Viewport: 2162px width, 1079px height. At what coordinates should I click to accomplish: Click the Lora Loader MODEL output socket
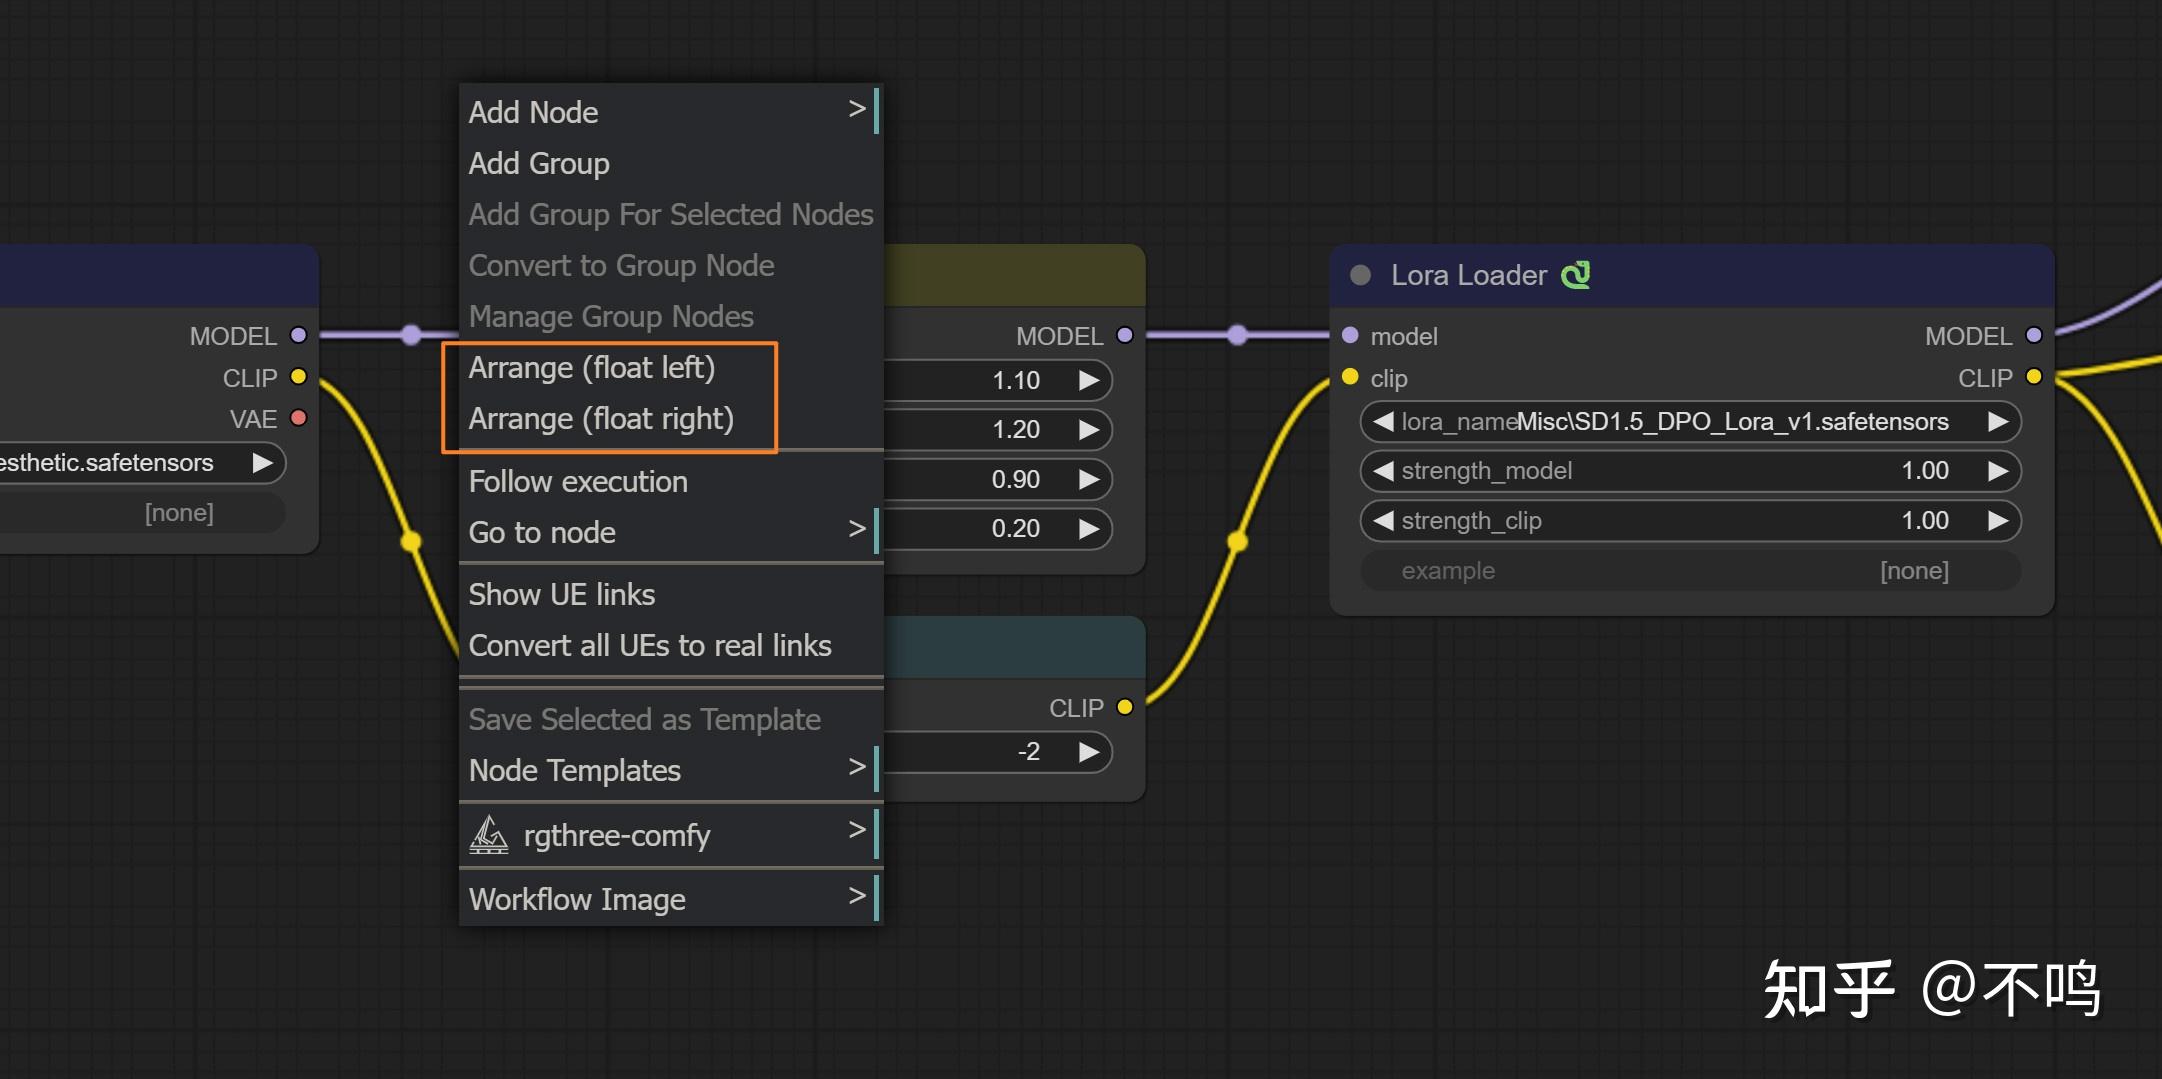pyautogui.click(x=2033, y=335)
